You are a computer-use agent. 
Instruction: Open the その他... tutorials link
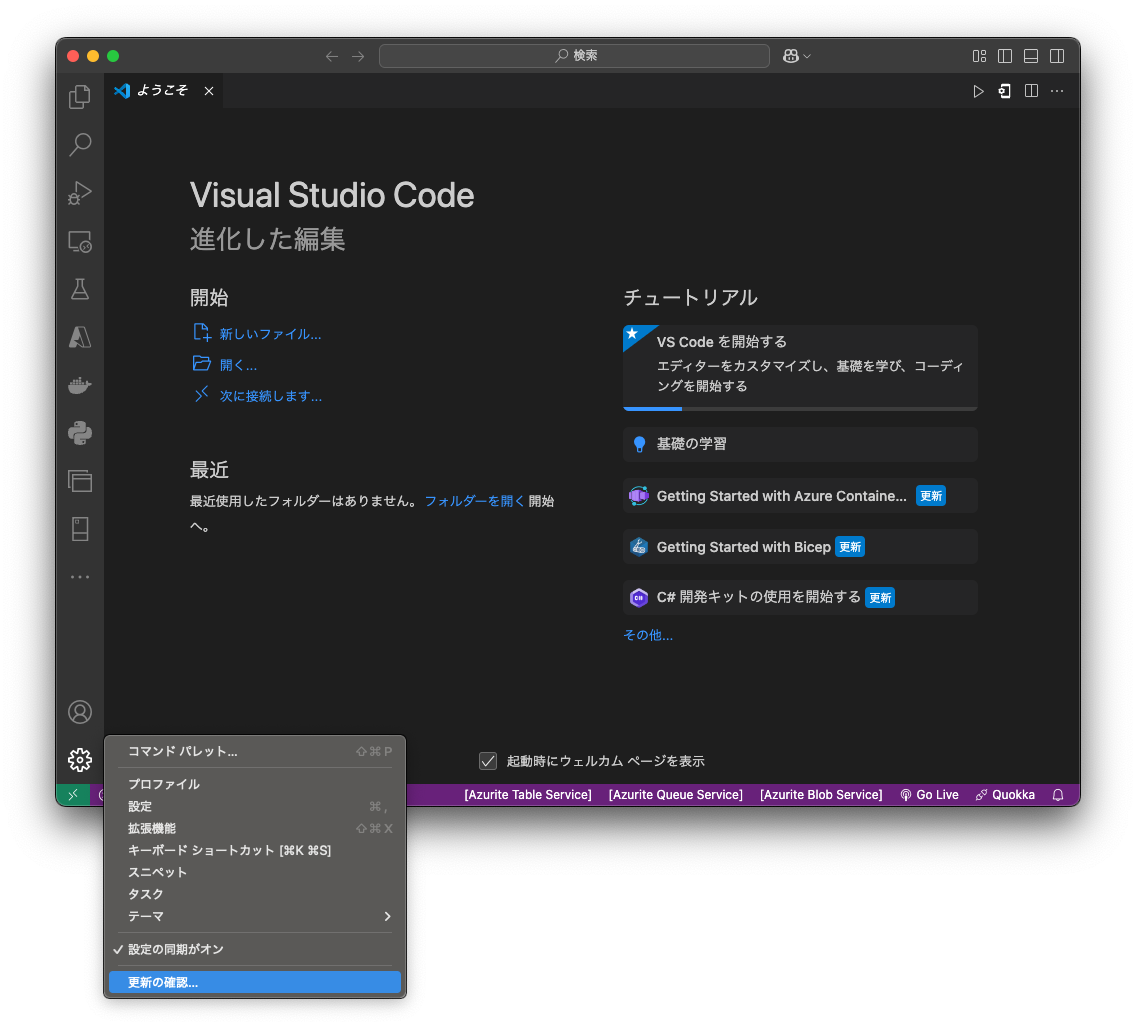click(x=648, y=635)
